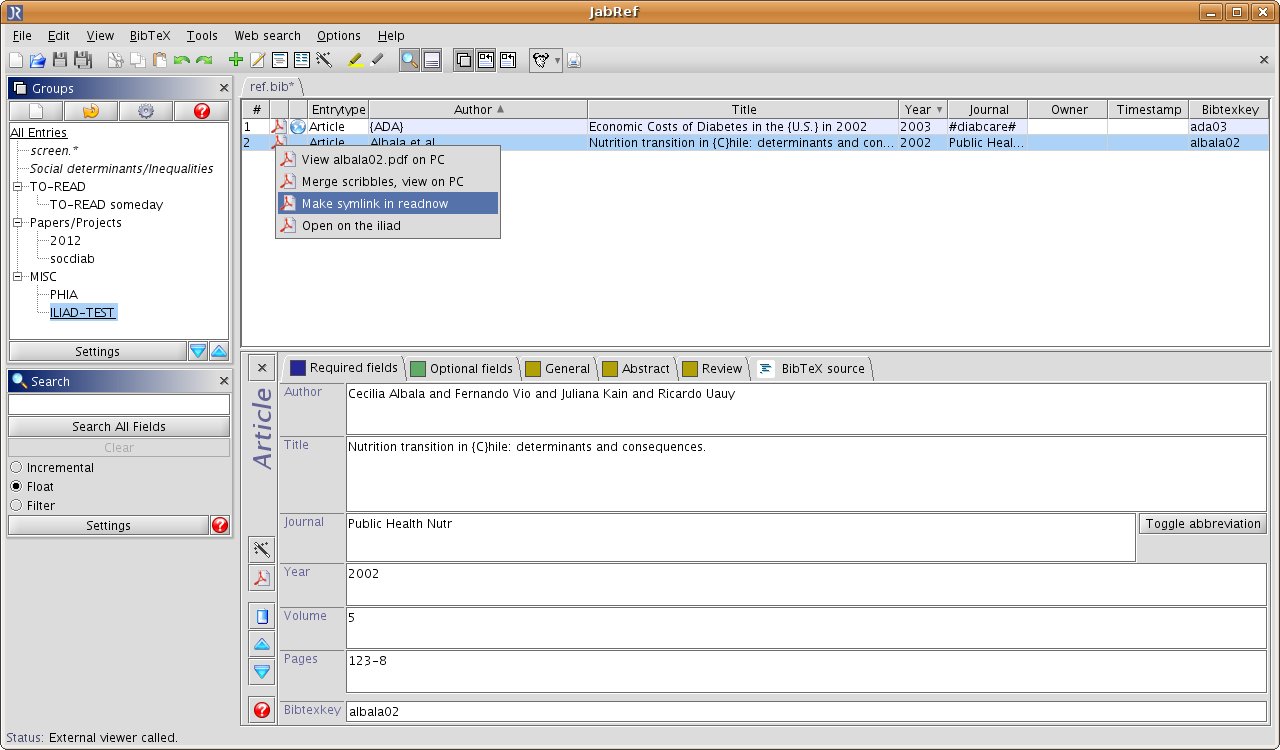Choose View albala02.pdf on PC

pos(387,159)
